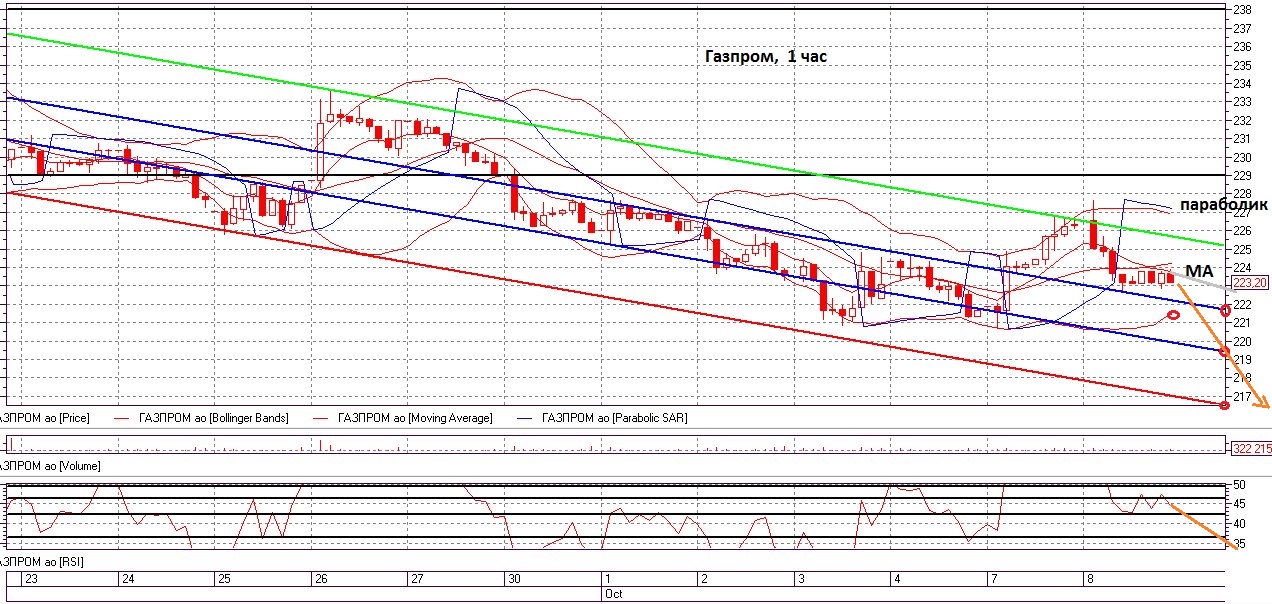The height and width of the screenshot is (604, 1272).
Task: Click the 'MA' annotation label
Action: (1199, 271)
